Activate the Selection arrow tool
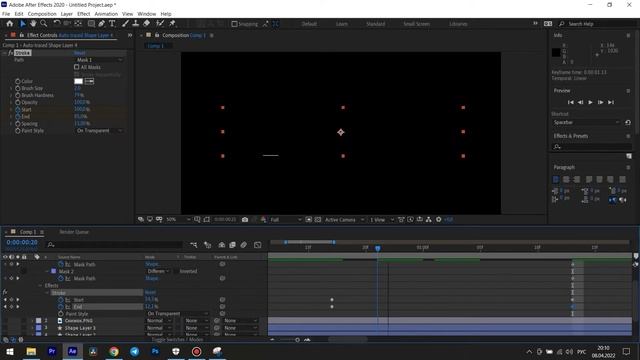Image resolution: width=640 pixels, height=360 pixels. click(22, 24)
